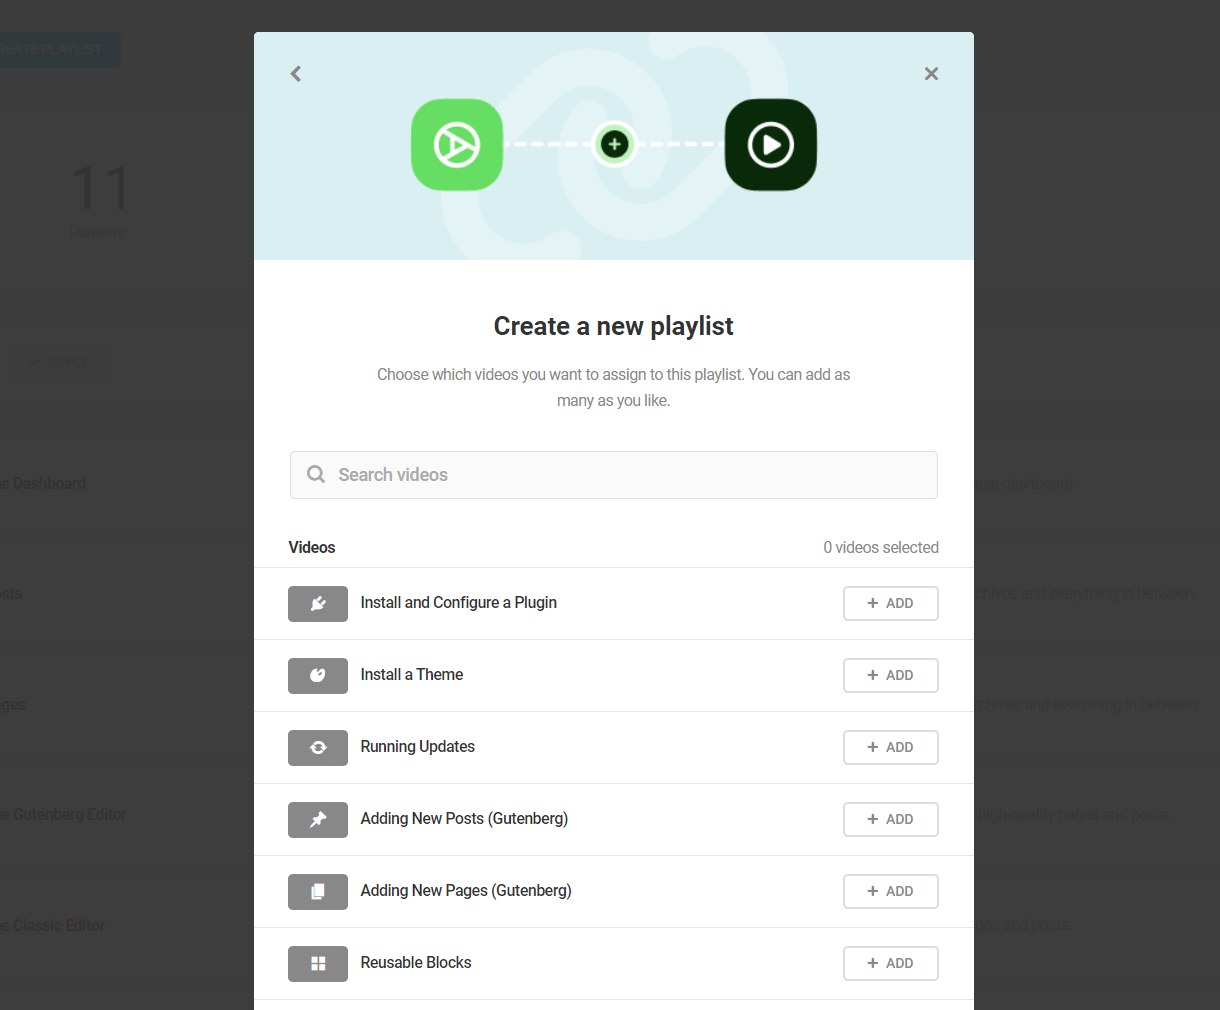
Task: Click the Install a Theme thumbnail icon
Action: coord(318,676)
